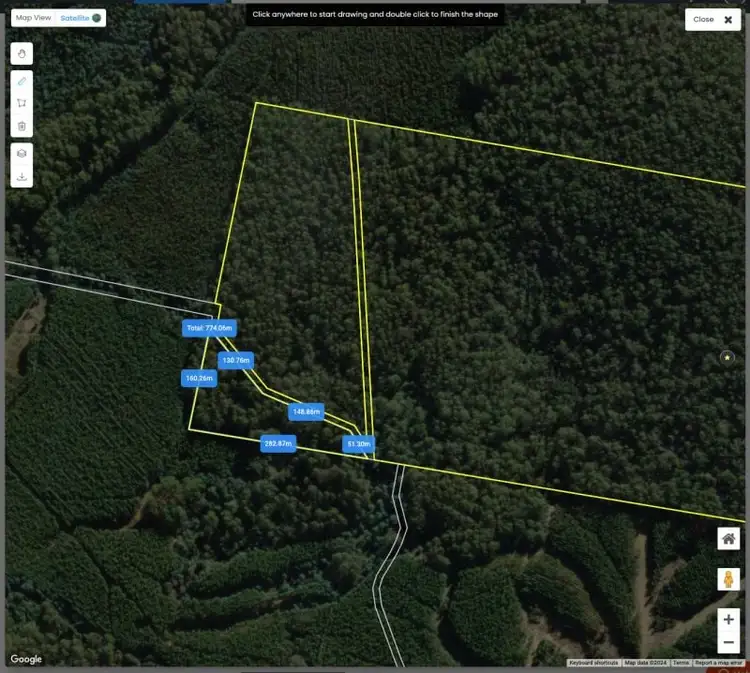Image resolution: width=750 pixels, height=673 pixels.
Task: Click the 130.76m measurement label
Action: click(236, 360)
